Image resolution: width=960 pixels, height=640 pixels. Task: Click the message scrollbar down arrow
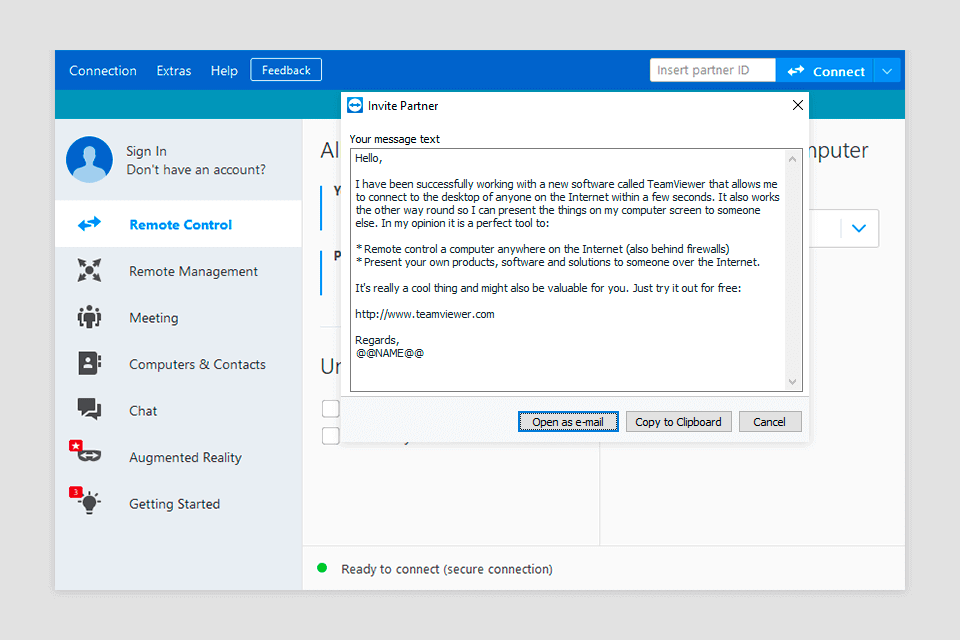792,382
